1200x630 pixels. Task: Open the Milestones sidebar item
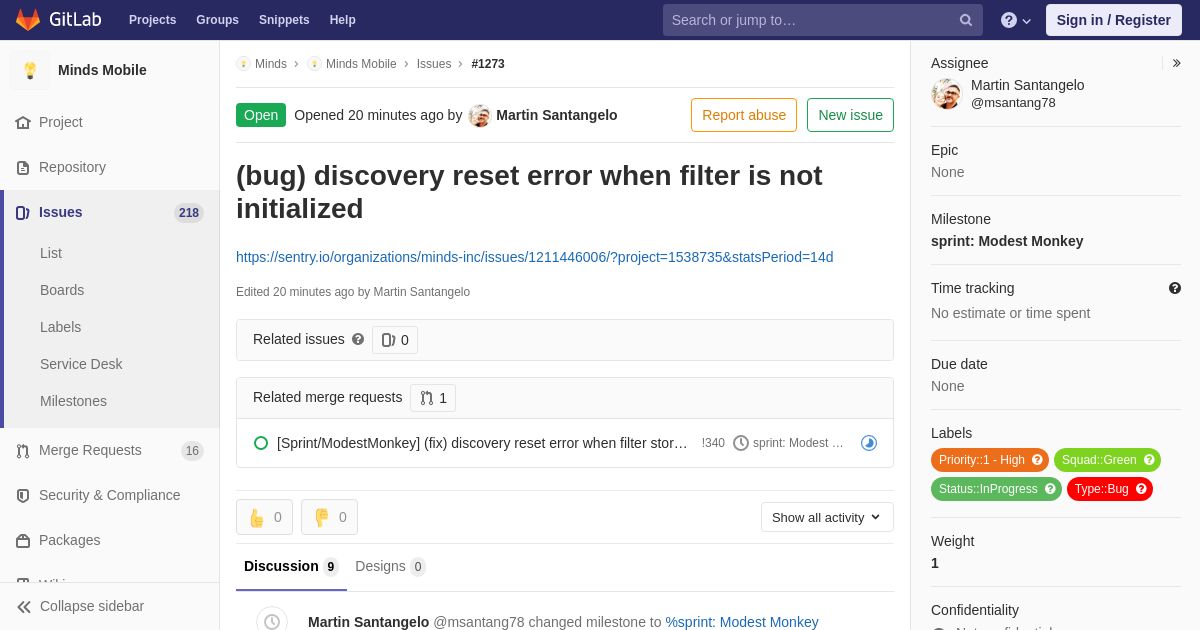coord(73,401)
